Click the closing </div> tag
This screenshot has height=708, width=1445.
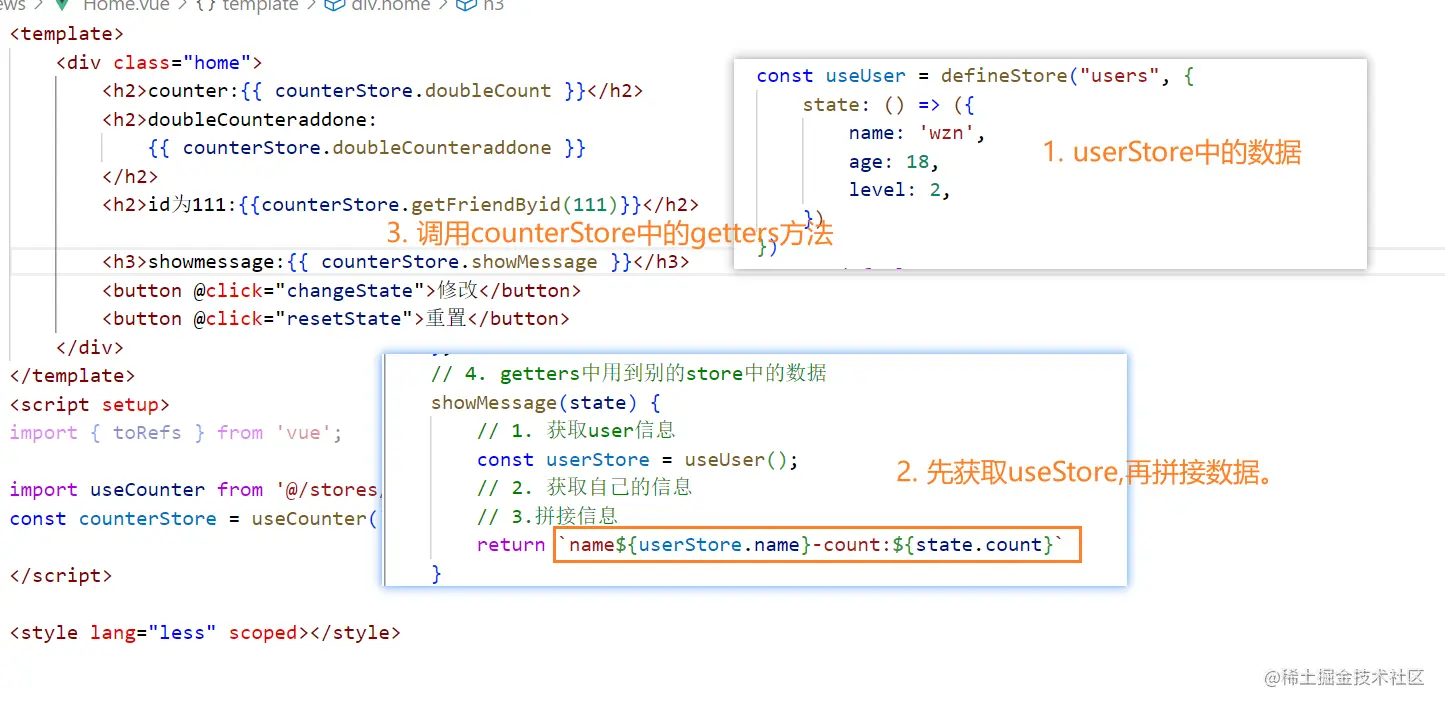(90, 348)
